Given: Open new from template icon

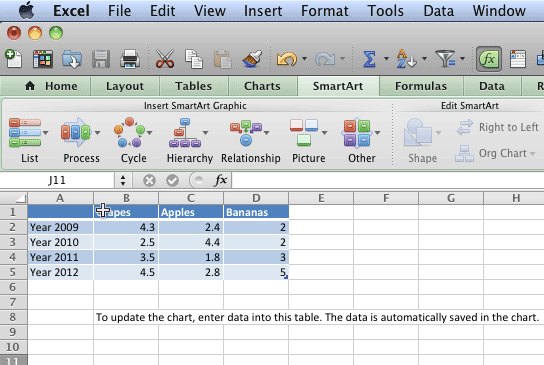Looking at the screenshot, I should coord(43,59).
